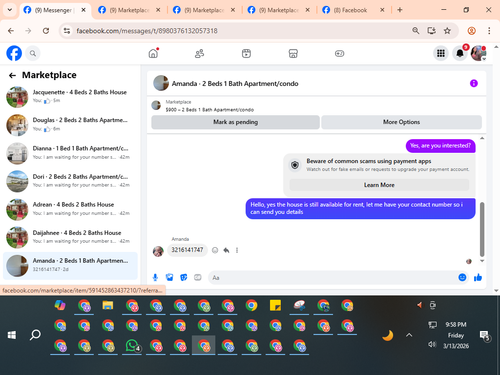This screenshot has width=500, height=375.
Task: Bookmark this page with star icon
Action: [447, 31]
